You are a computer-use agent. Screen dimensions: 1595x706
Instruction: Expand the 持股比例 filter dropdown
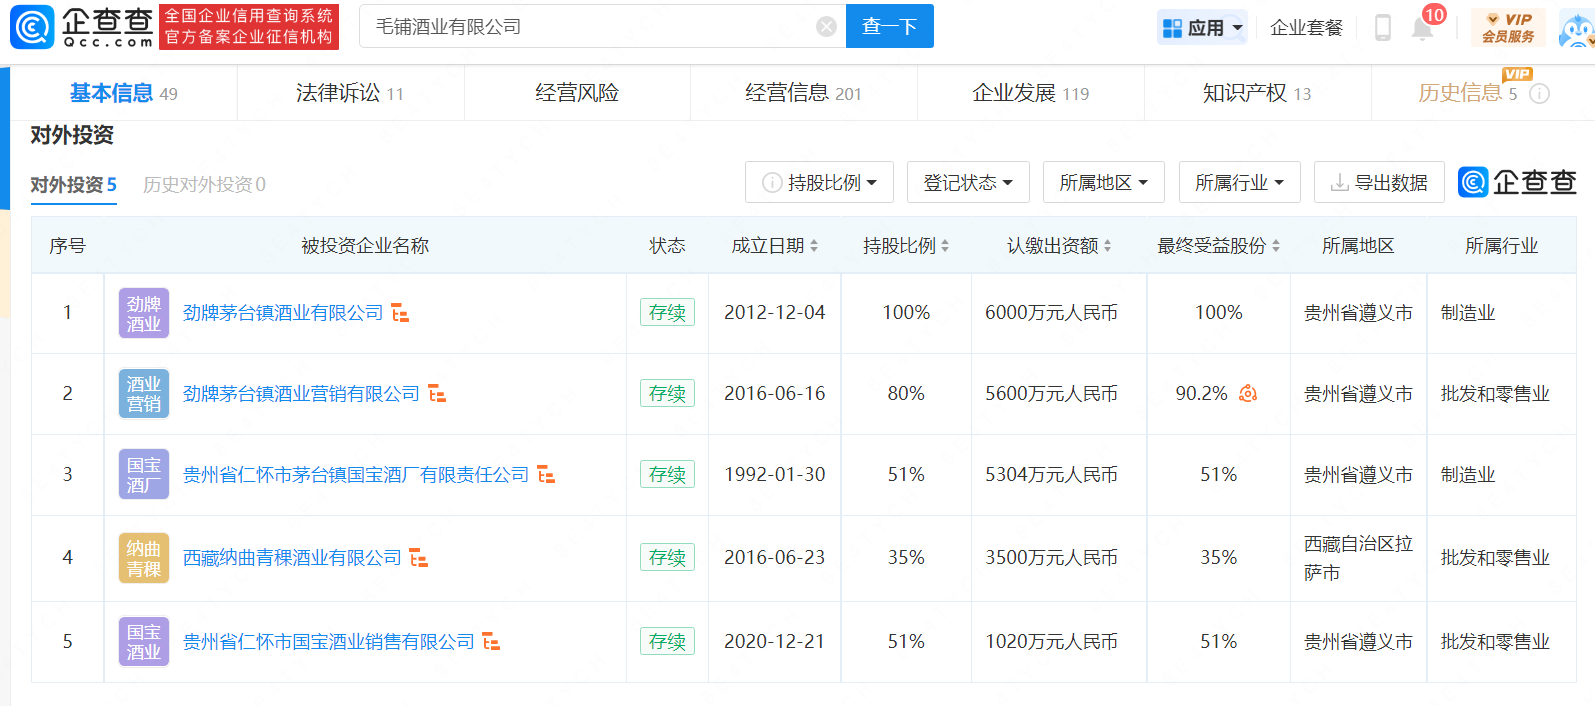pyautogui.click(x=819, y=182)
